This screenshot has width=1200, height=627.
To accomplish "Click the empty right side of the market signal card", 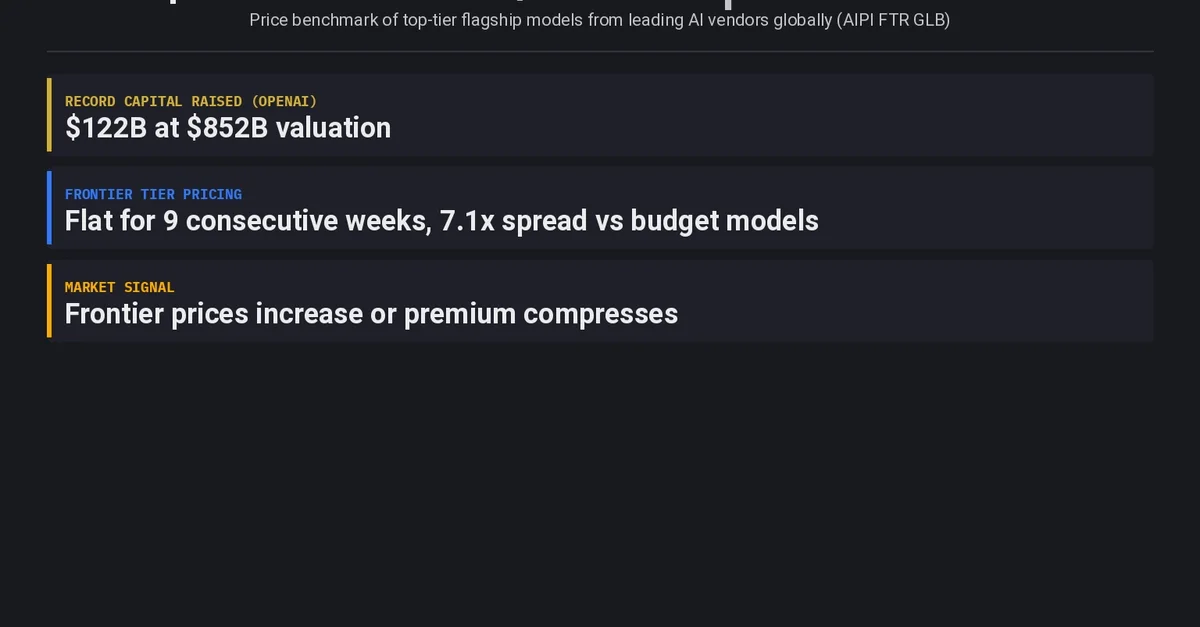I will (x=950, y=301).
